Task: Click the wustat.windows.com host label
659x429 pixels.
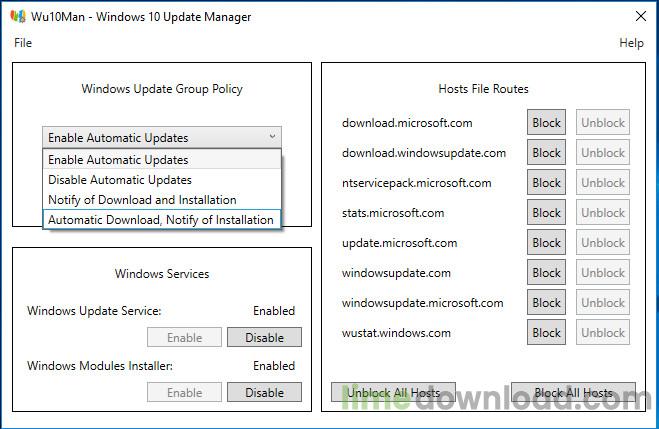Action: (396, 333)
